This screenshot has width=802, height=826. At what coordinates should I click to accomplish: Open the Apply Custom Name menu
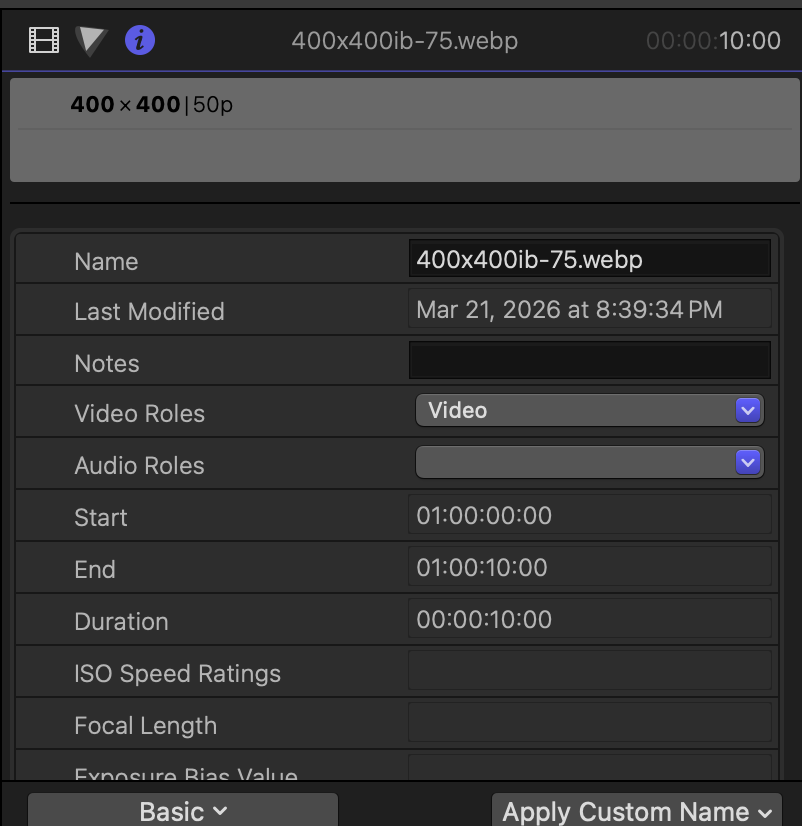637,811
